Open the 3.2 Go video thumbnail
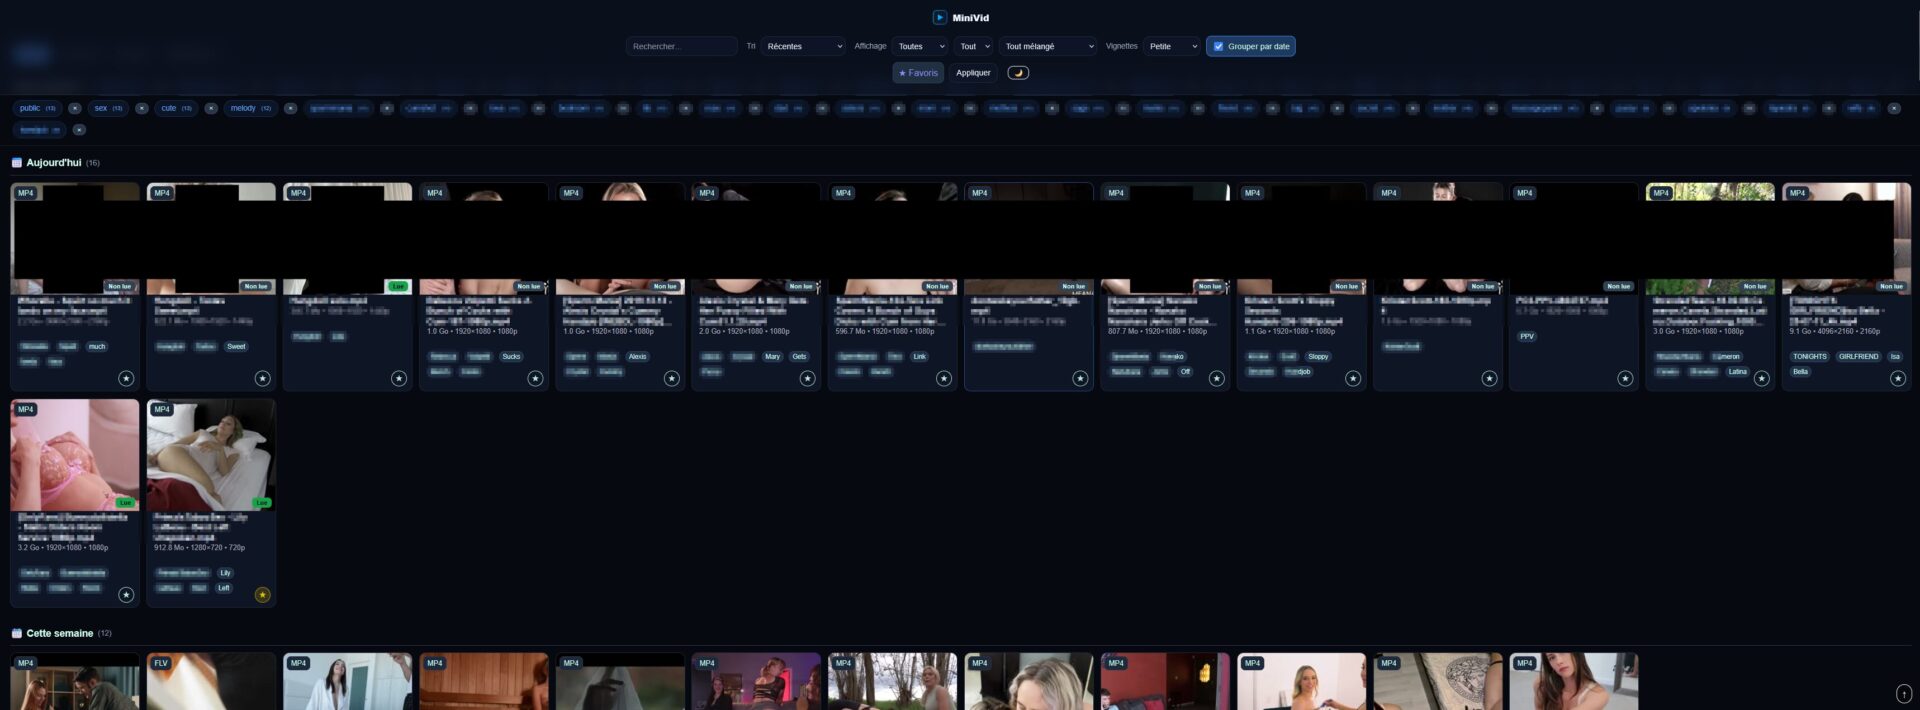The image size is (1920, 710). (x=75, y=455)
